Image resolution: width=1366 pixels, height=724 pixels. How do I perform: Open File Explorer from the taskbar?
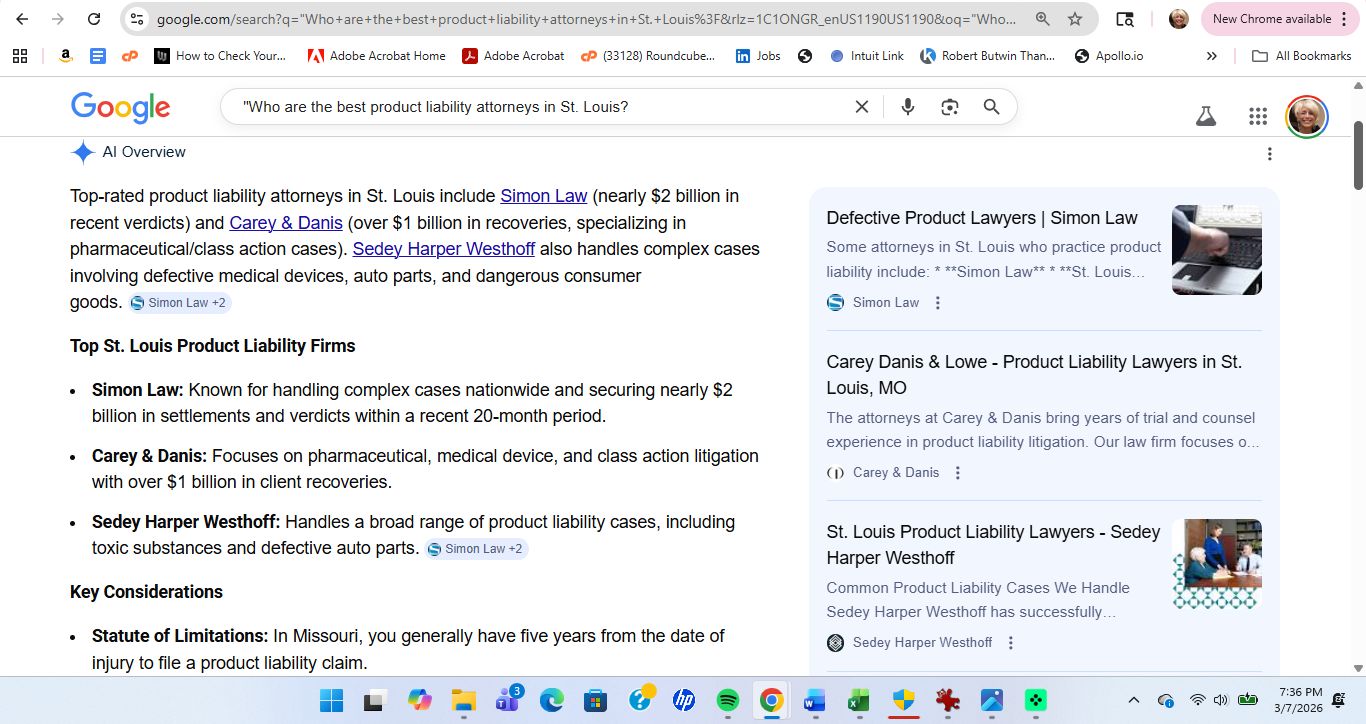[x=463, y=701]
